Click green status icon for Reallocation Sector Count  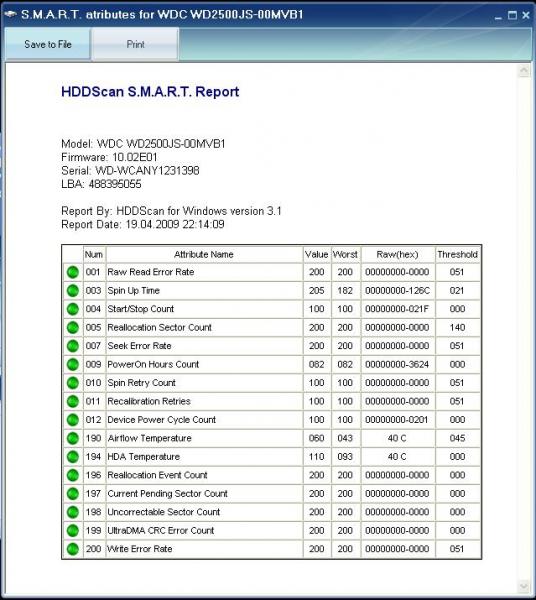click(x=73, y=328)
